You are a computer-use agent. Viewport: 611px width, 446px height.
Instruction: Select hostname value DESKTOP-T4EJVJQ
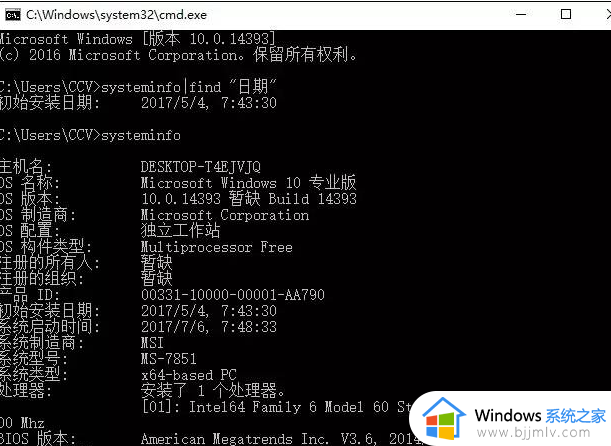point(200,167)
